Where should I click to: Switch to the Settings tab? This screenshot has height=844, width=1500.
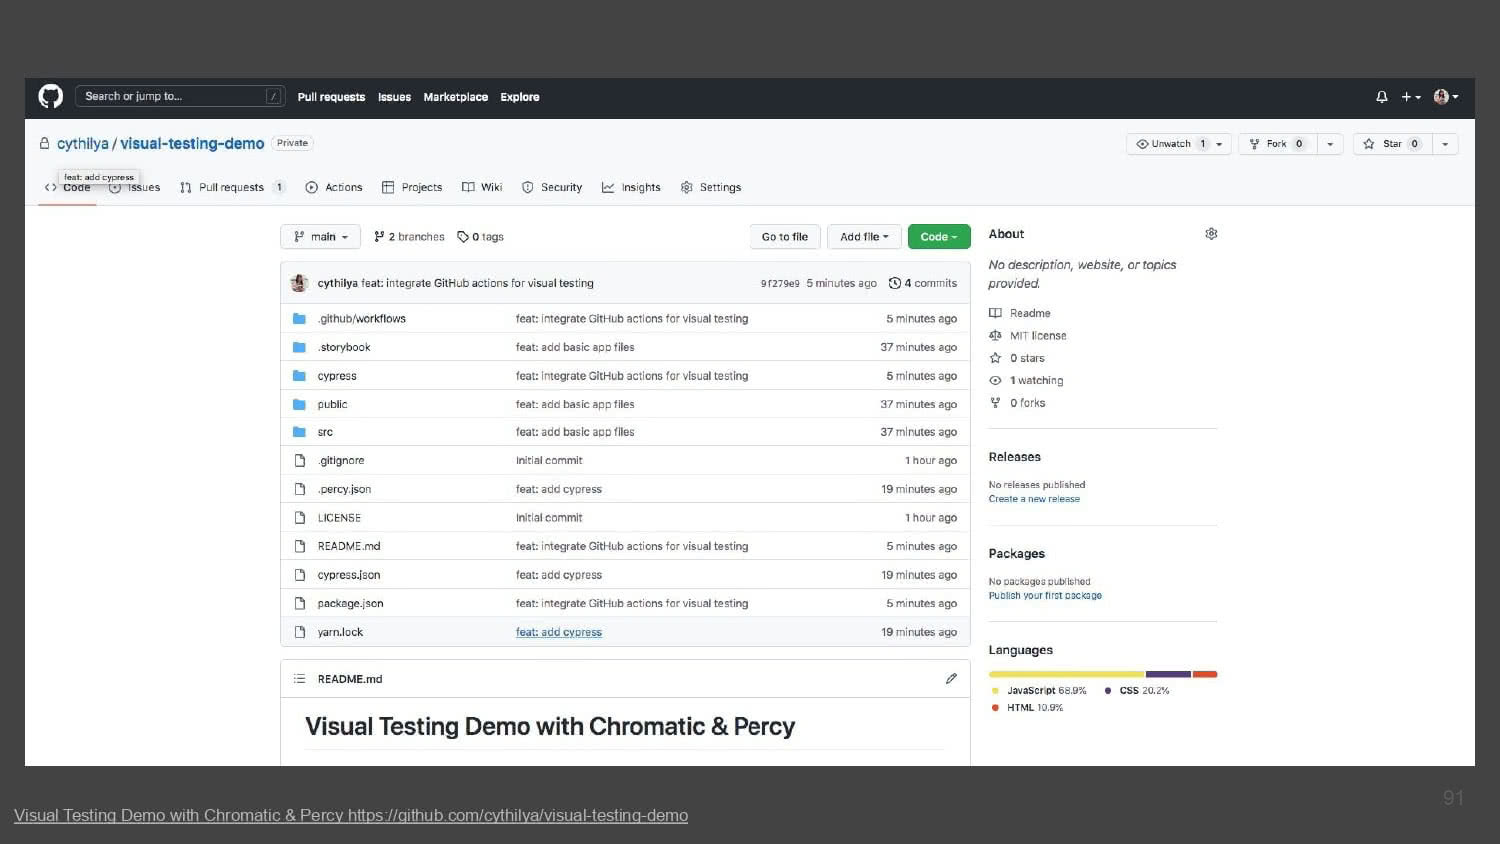click(x=711, y=187)
